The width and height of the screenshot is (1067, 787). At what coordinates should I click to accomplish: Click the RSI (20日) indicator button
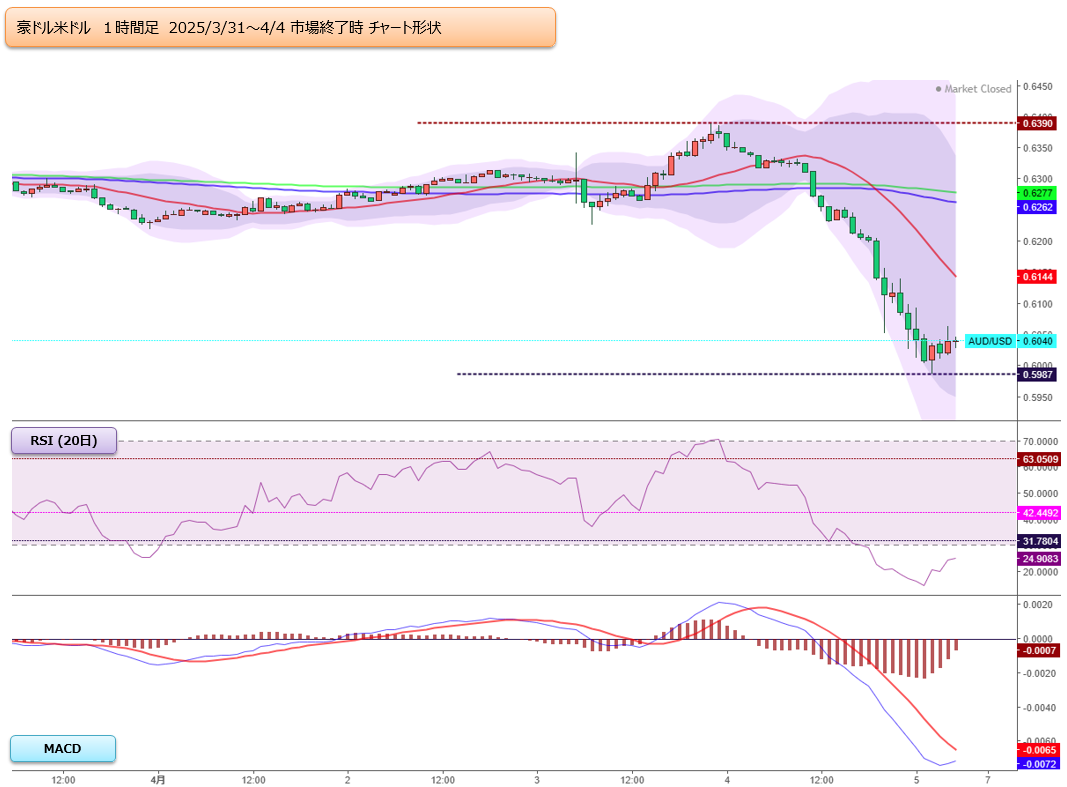tap(64, 441)
